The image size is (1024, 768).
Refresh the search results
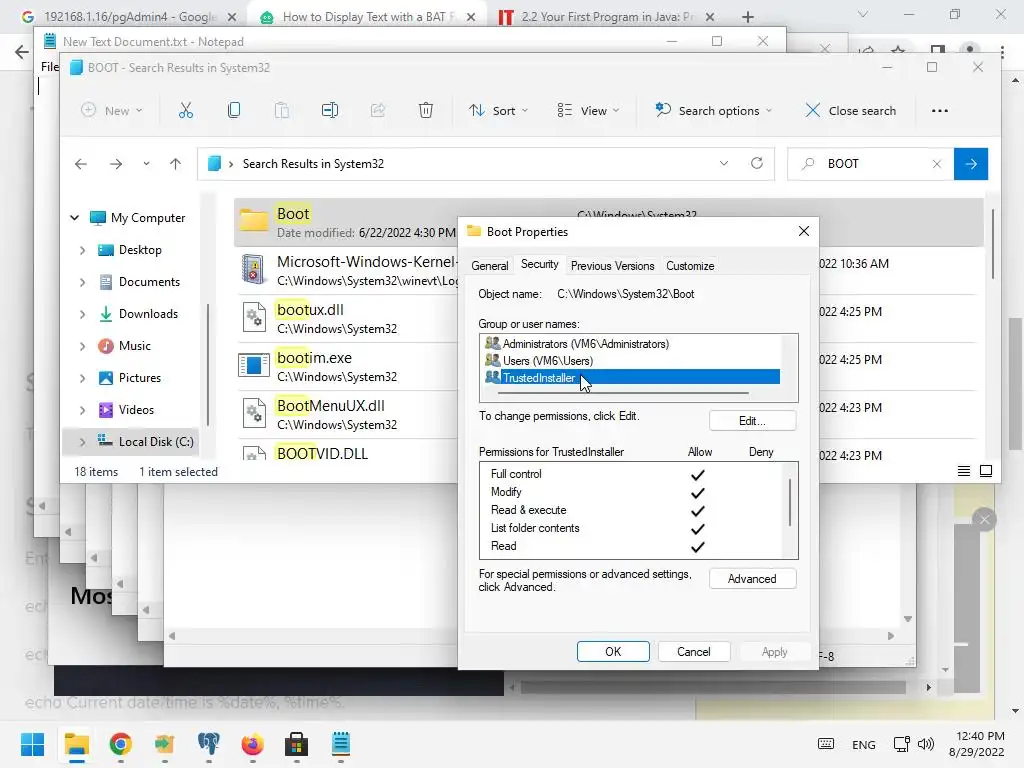[756, 163]
